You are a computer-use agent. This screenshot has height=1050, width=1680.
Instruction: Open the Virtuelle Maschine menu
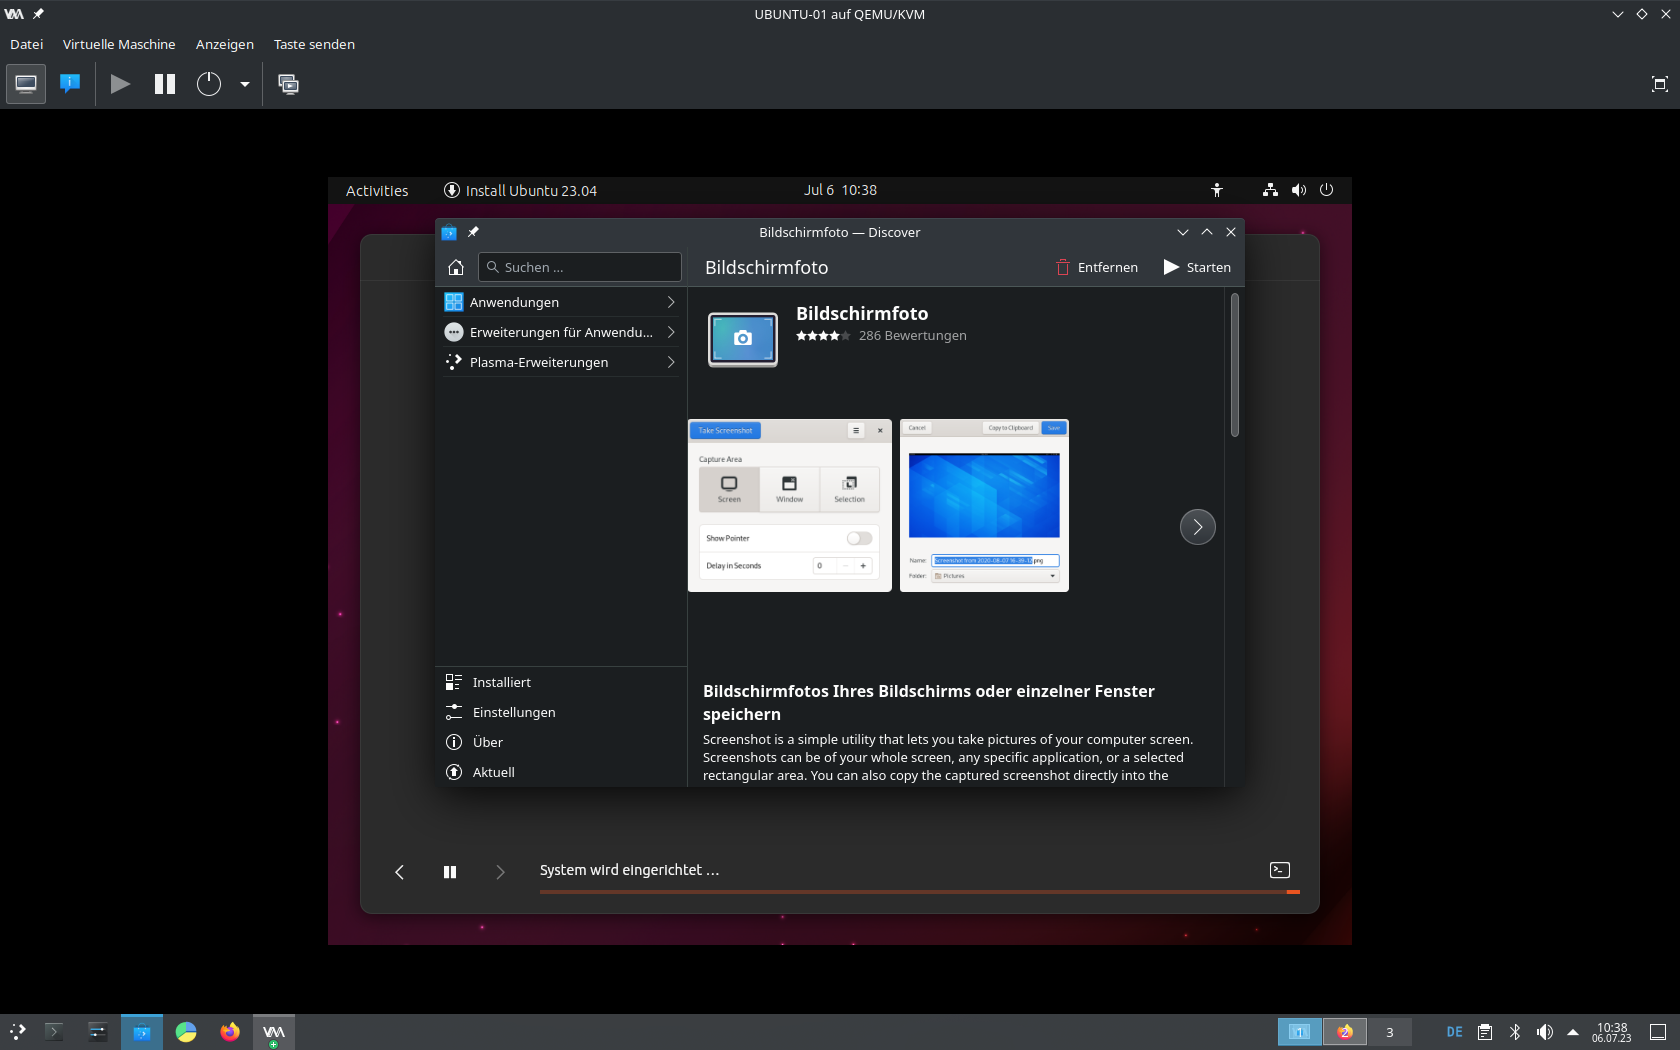(119, 44)
